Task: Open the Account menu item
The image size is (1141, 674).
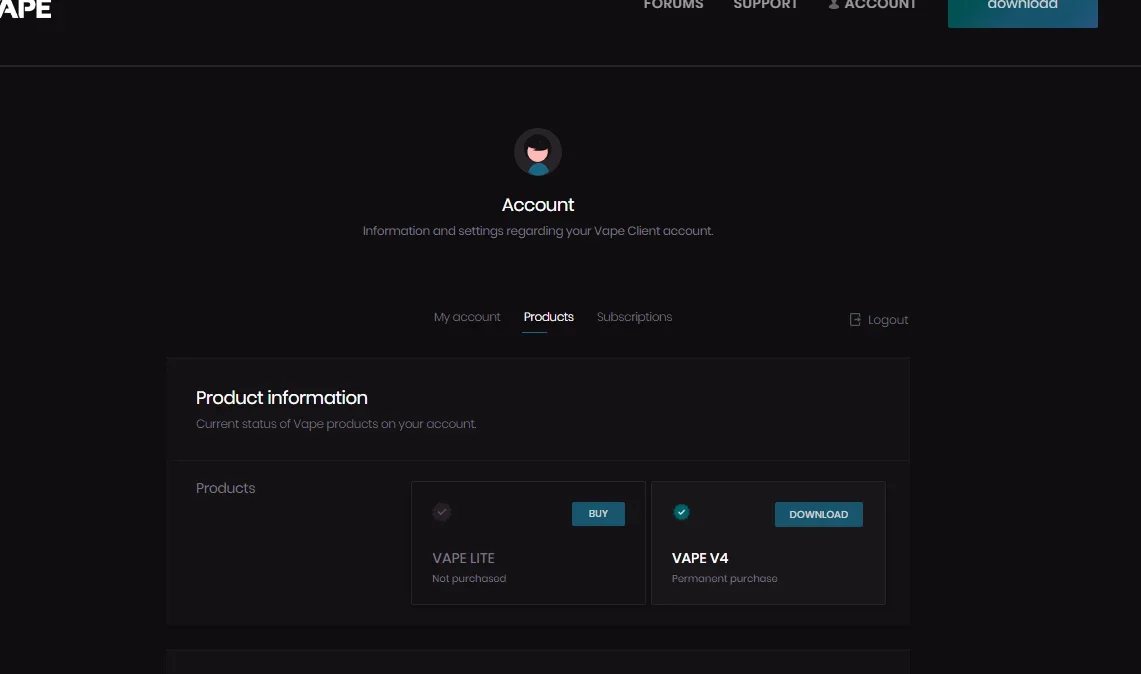Action: point(872,5)
